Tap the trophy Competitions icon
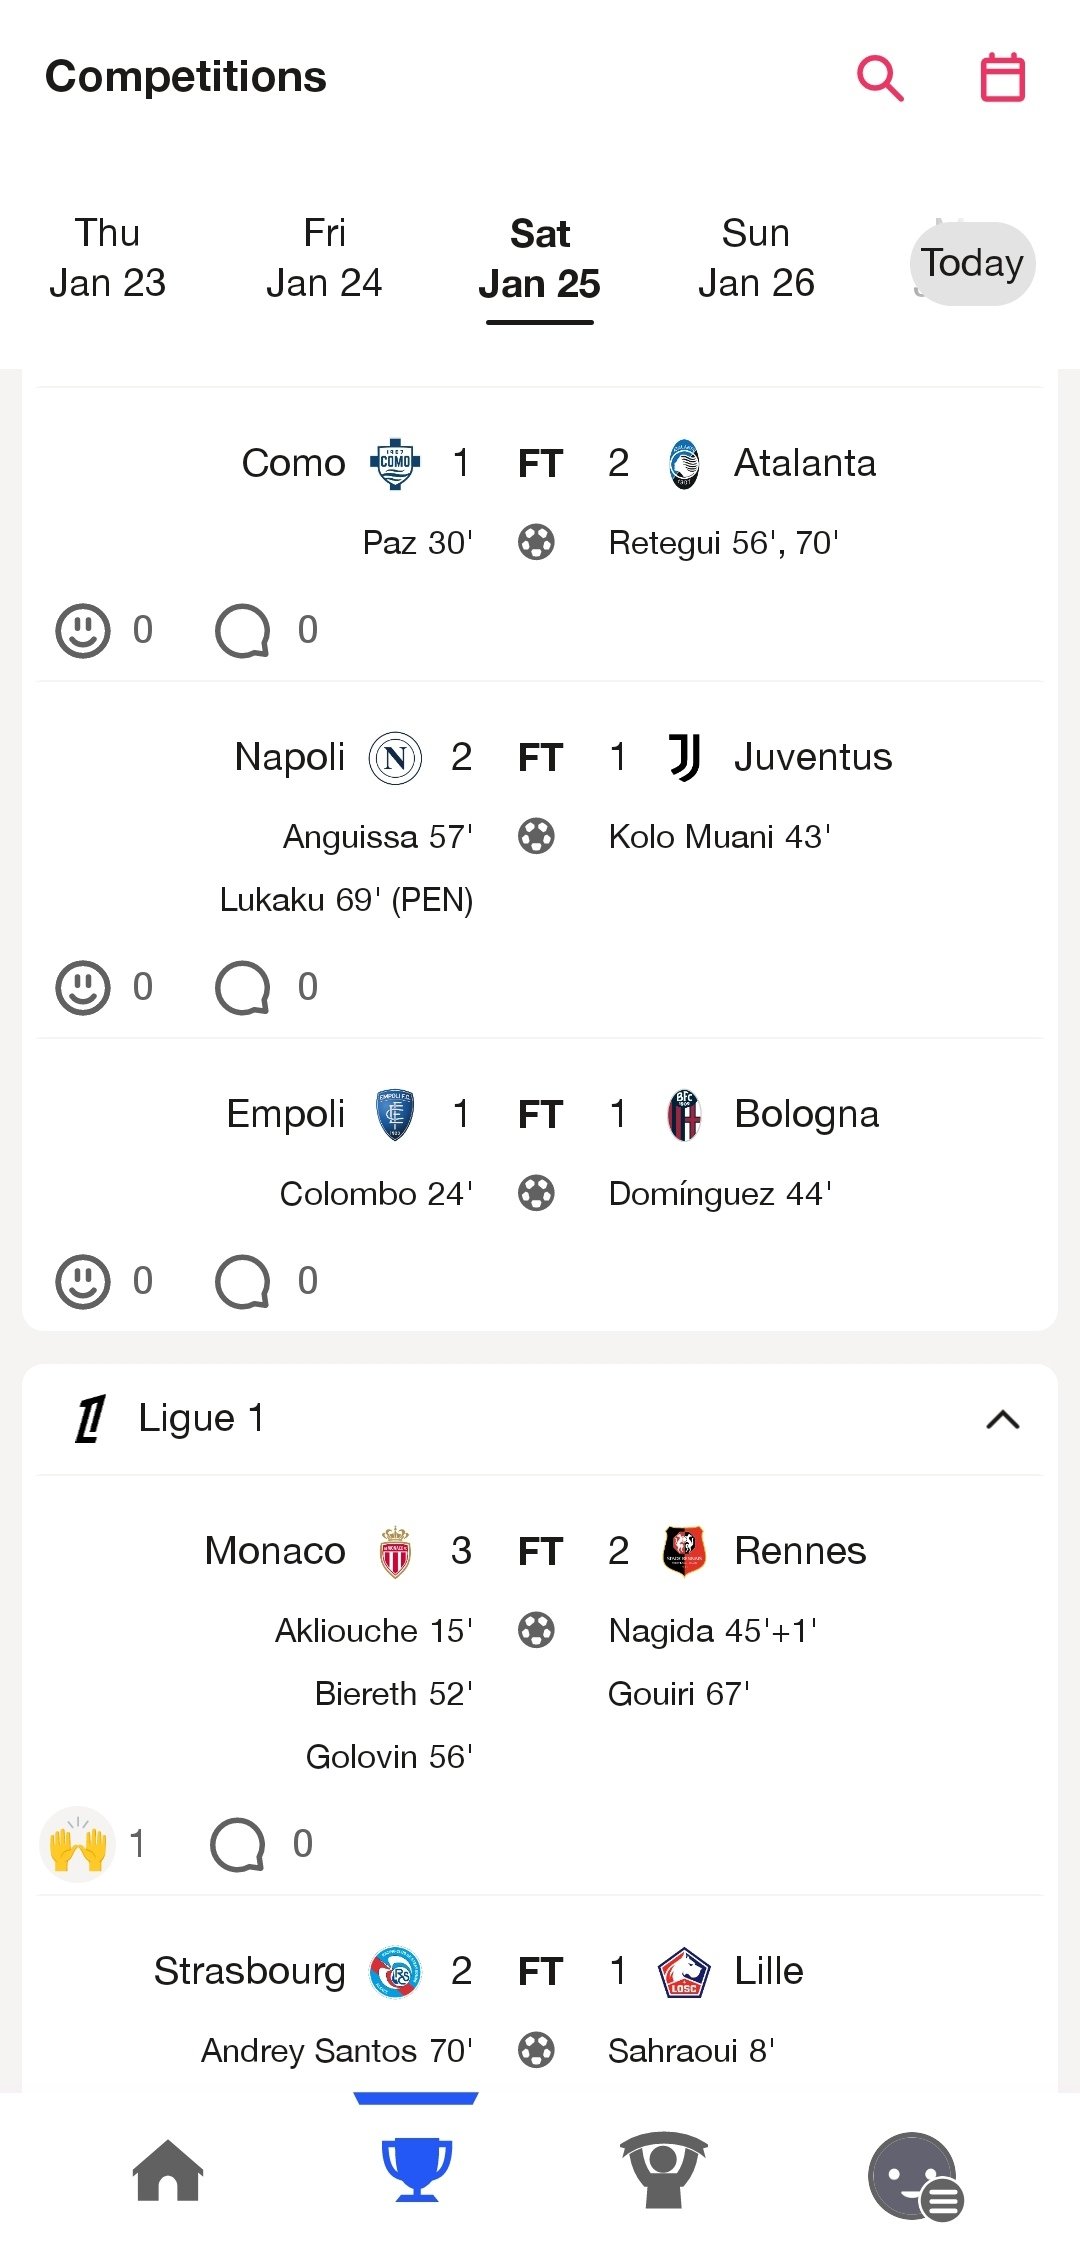 point(417,2170)
